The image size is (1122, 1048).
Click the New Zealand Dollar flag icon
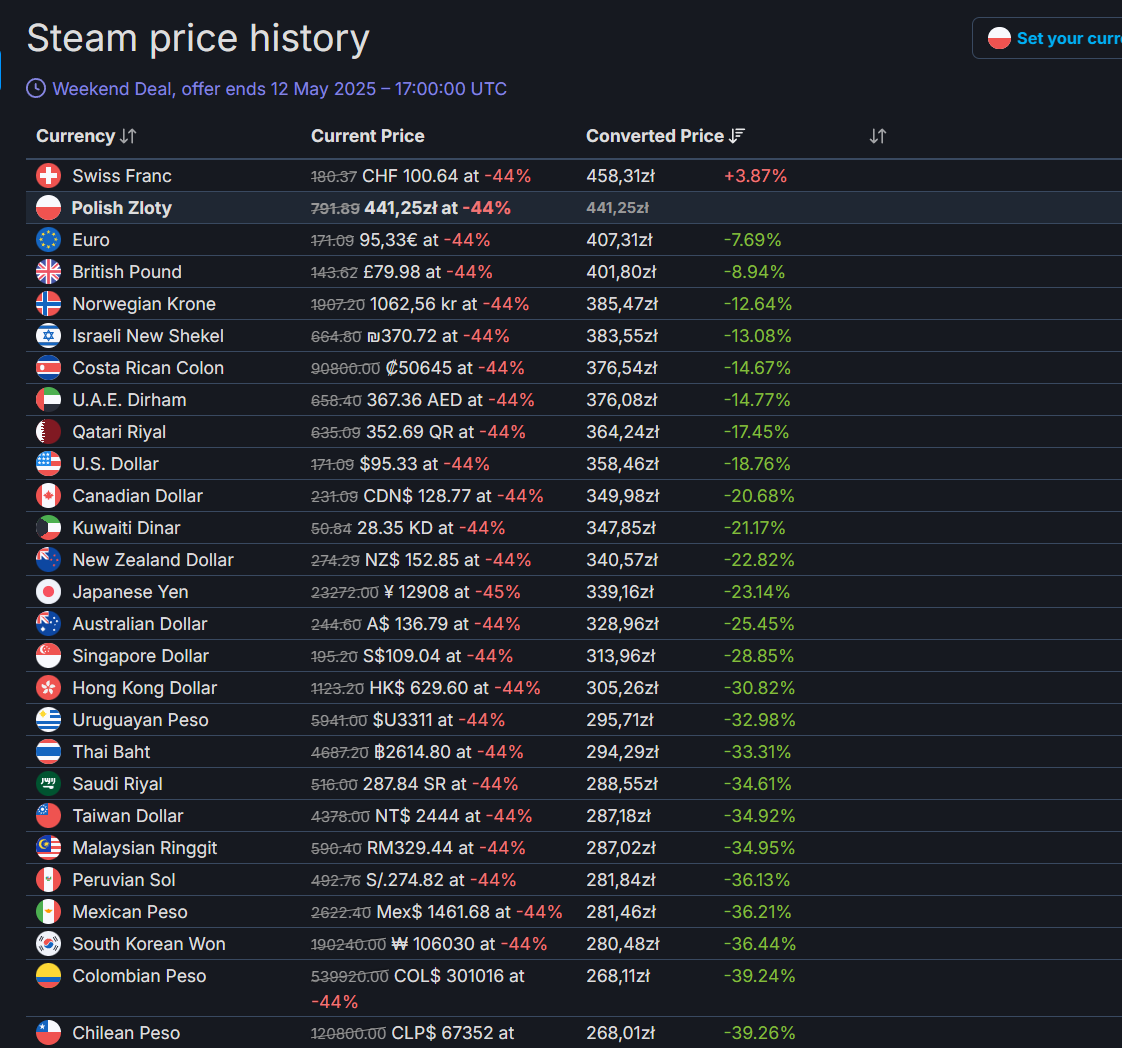click(x=49, y=559)
